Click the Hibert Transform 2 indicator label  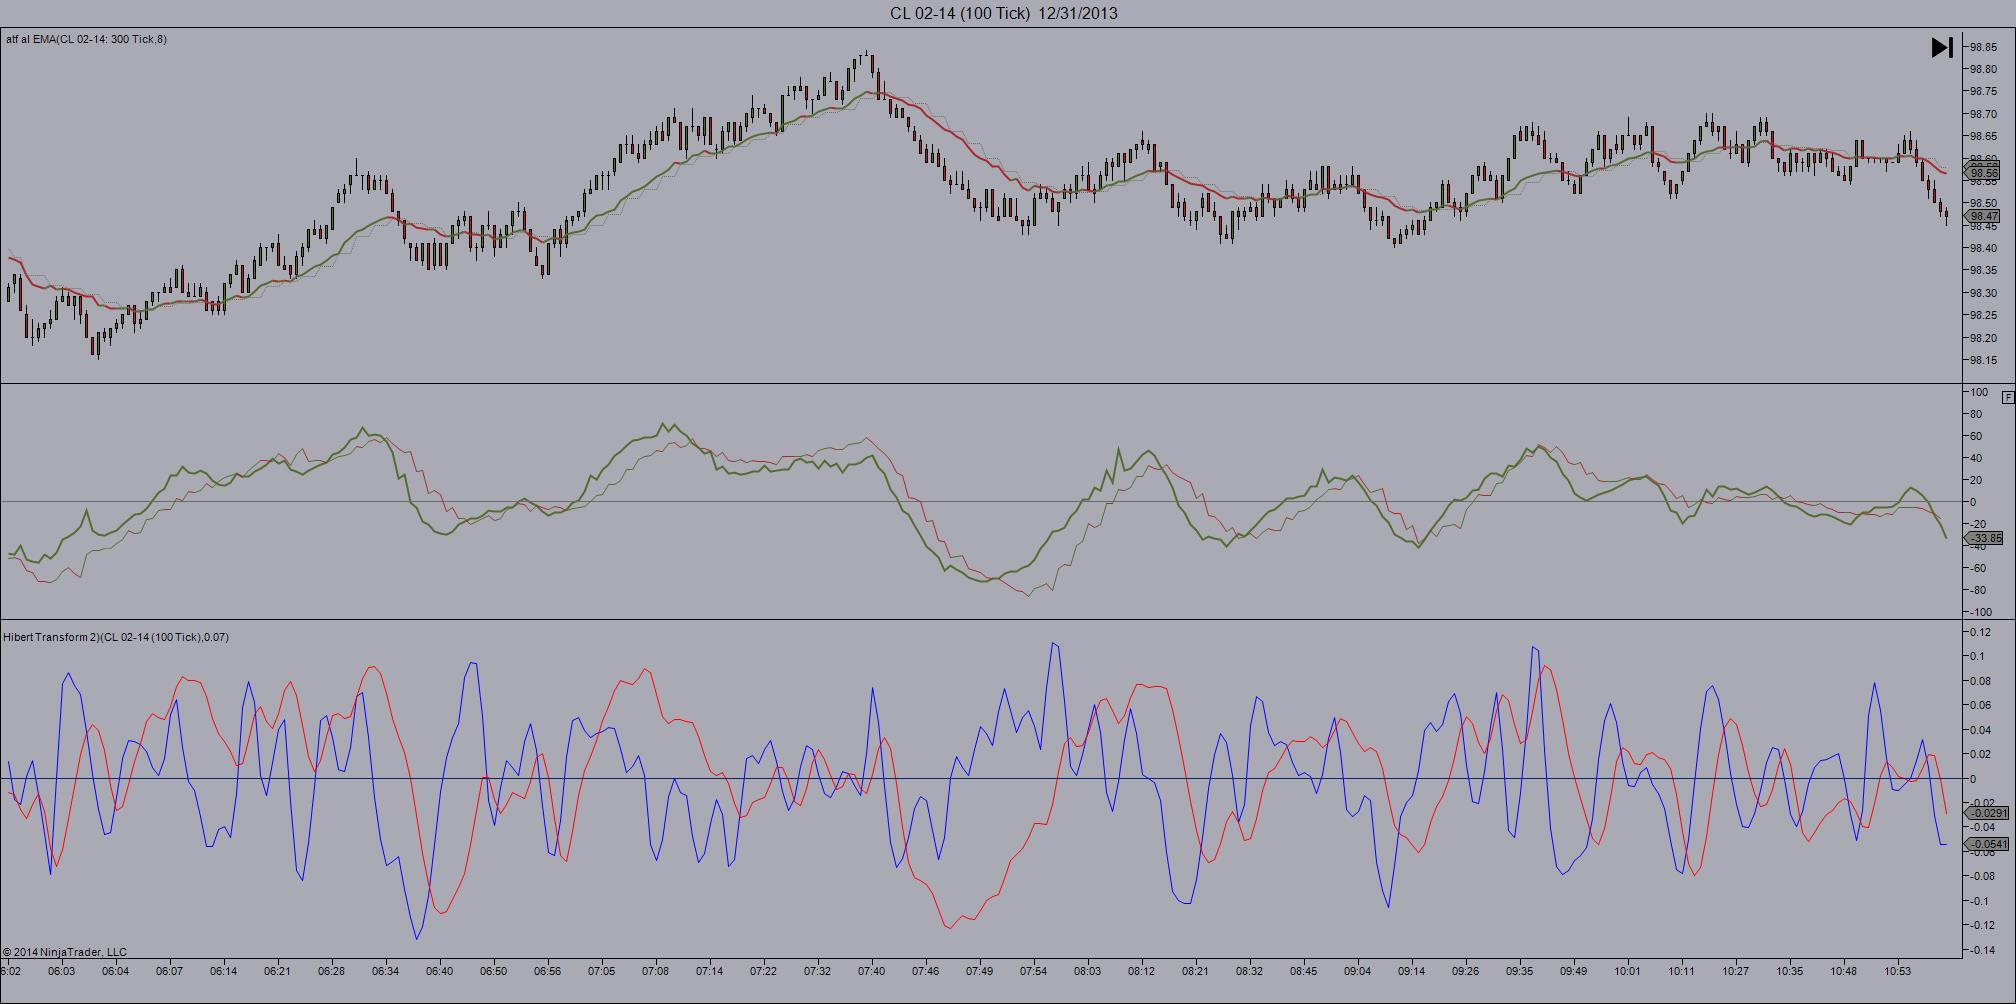pyautogui.click(x=116, y=637)
